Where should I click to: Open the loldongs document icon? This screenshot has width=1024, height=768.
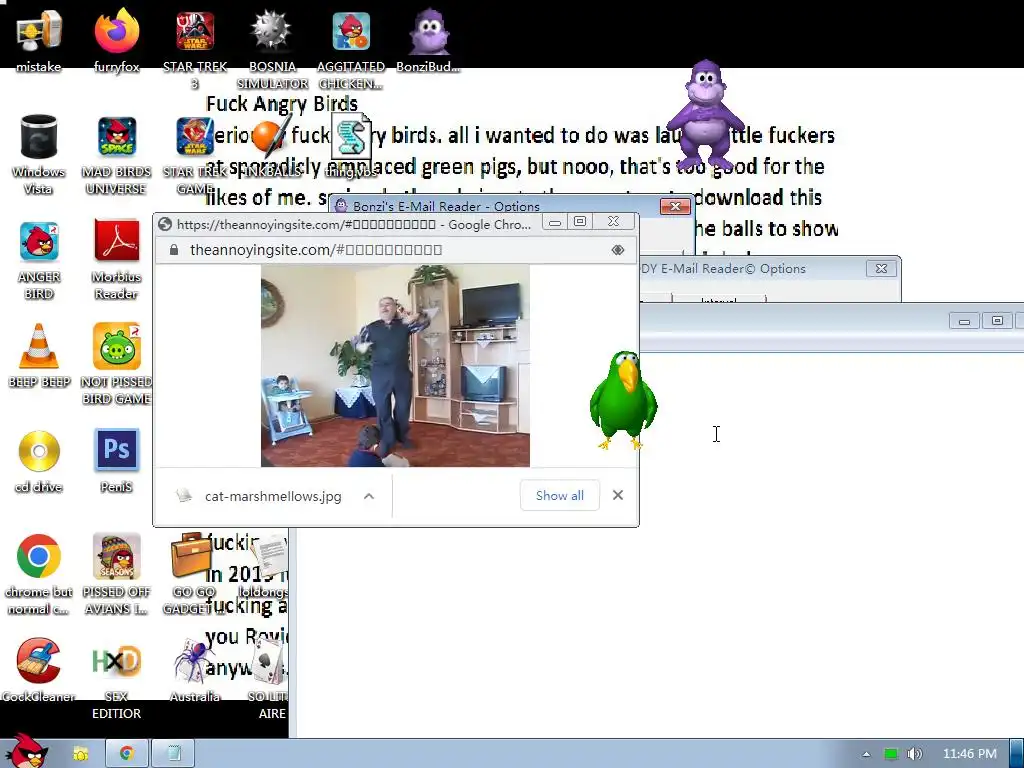point(269,556)
